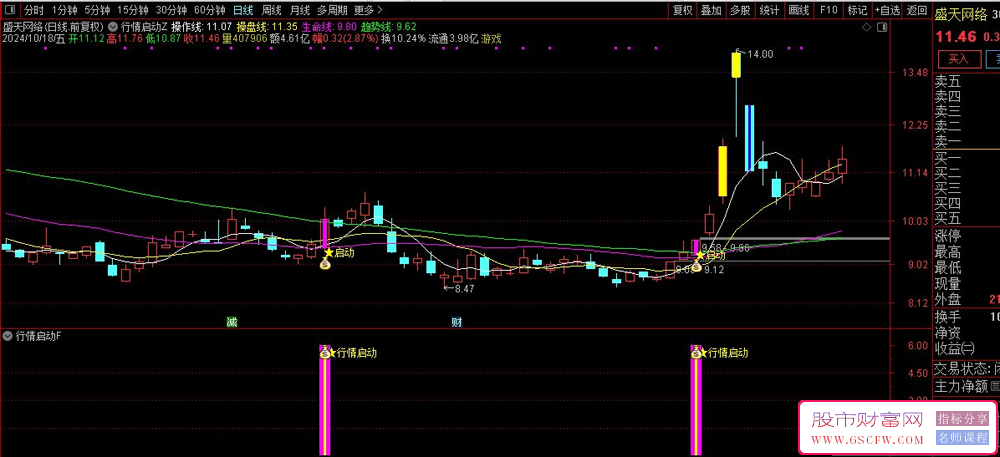Click the 减 marker below the chart
1000x457 pixels.
click(232, 322)
